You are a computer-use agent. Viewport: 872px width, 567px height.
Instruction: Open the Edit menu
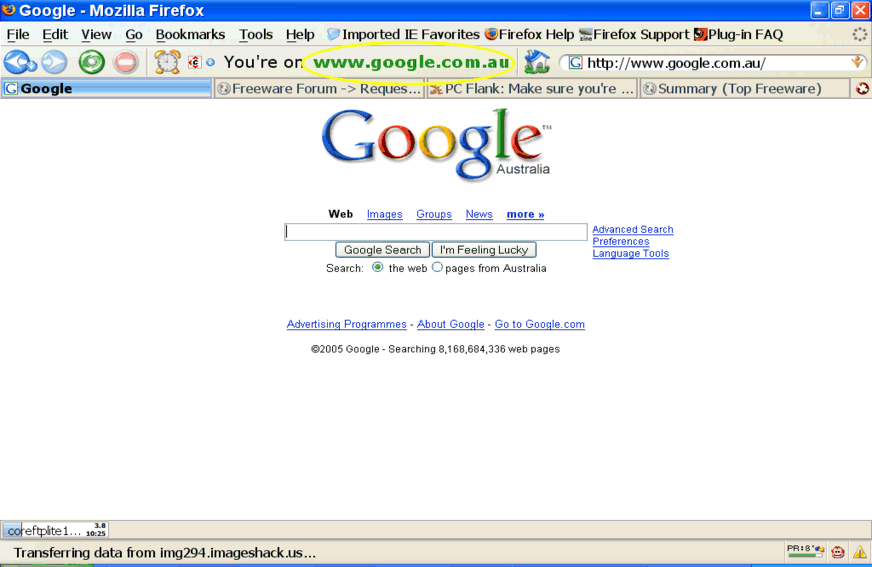(55, 34)
